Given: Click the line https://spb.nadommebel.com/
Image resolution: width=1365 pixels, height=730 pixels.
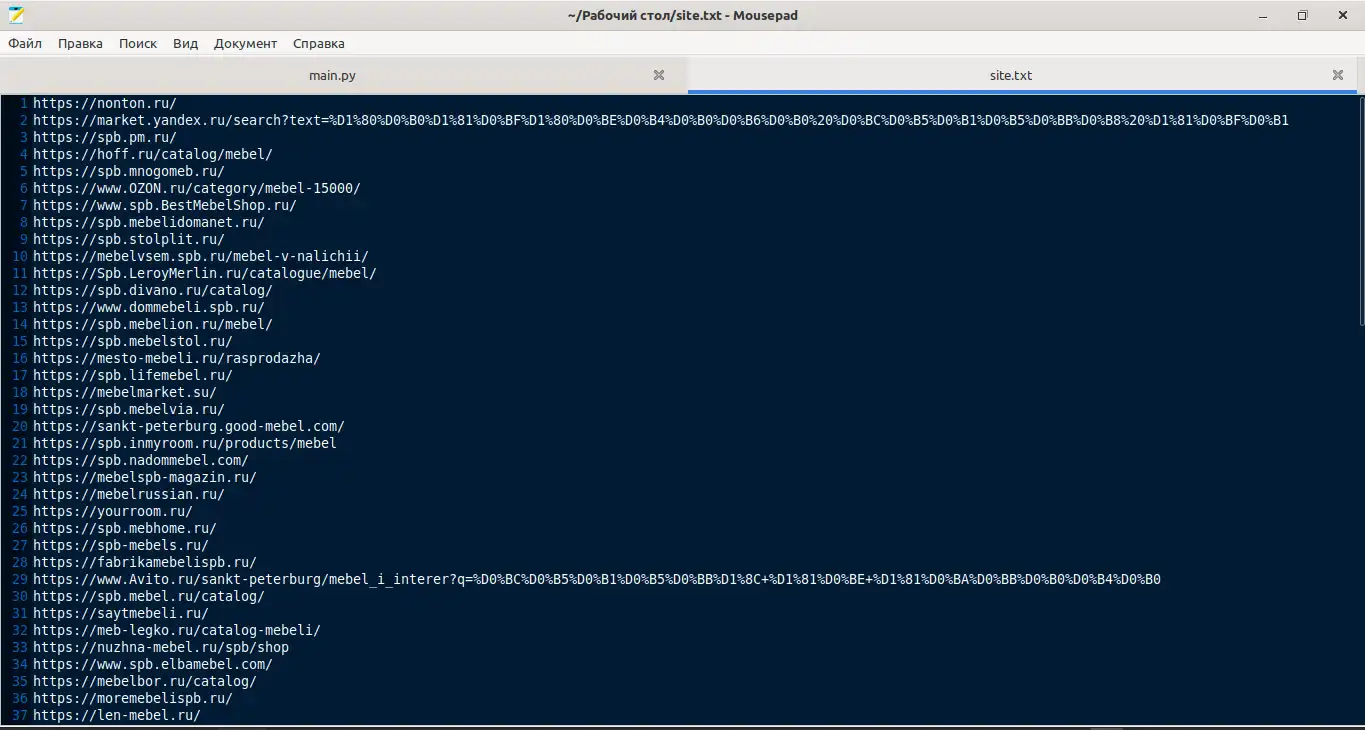Looking at the screenshot, I should point(141,460).
